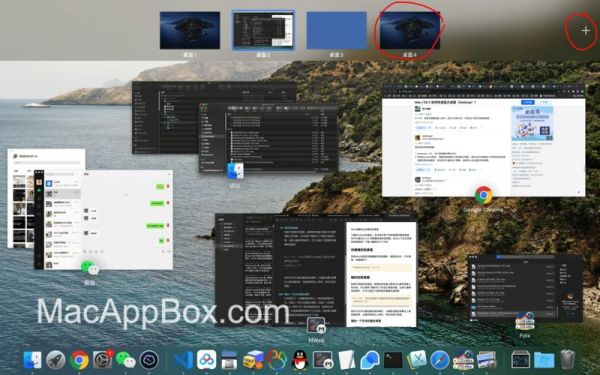Select the highlighted Desktop 2 space
The height and width of the screenshot is (375, 600).
pos(263,30)
